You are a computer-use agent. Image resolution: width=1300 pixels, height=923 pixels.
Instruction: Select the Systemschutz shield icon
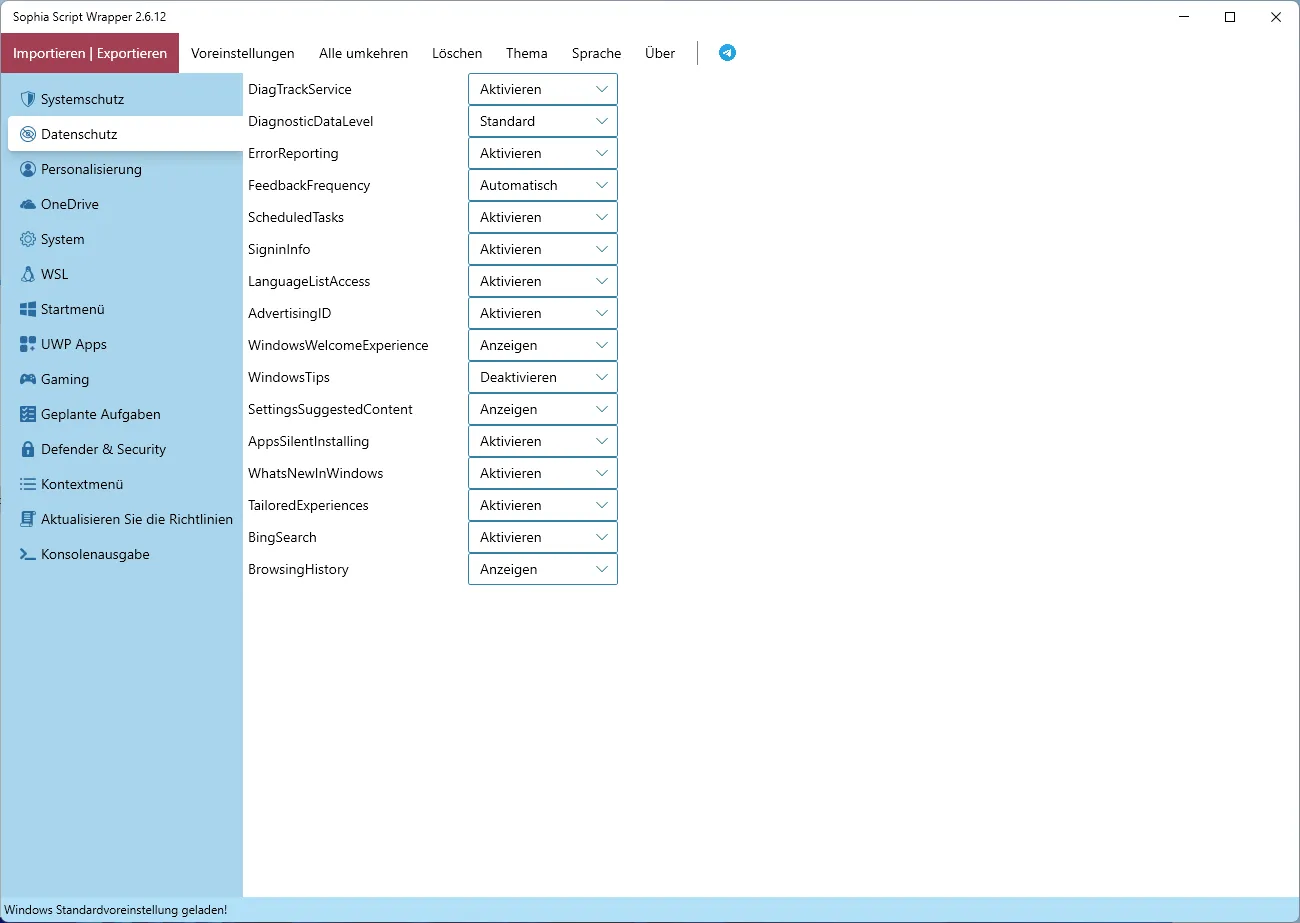point(28,99)
